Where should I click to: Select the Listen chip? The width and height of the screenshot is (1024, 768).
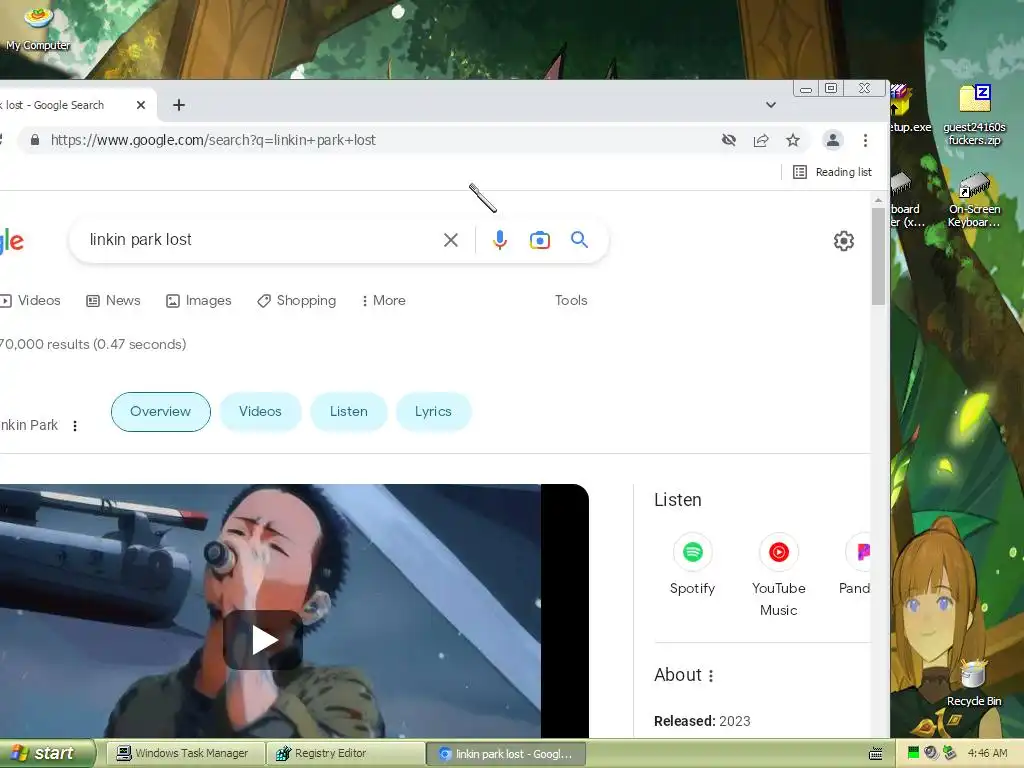[349, 411]
